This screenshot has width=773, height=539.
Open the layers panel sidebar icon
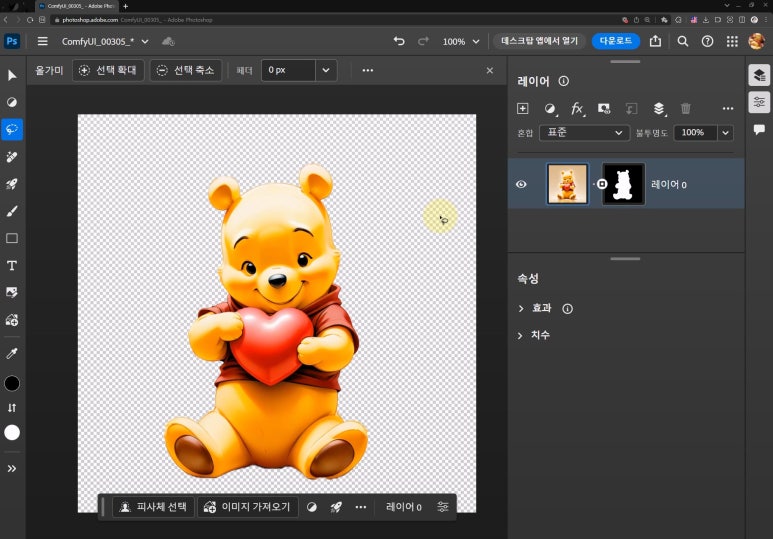coord(759,75)
